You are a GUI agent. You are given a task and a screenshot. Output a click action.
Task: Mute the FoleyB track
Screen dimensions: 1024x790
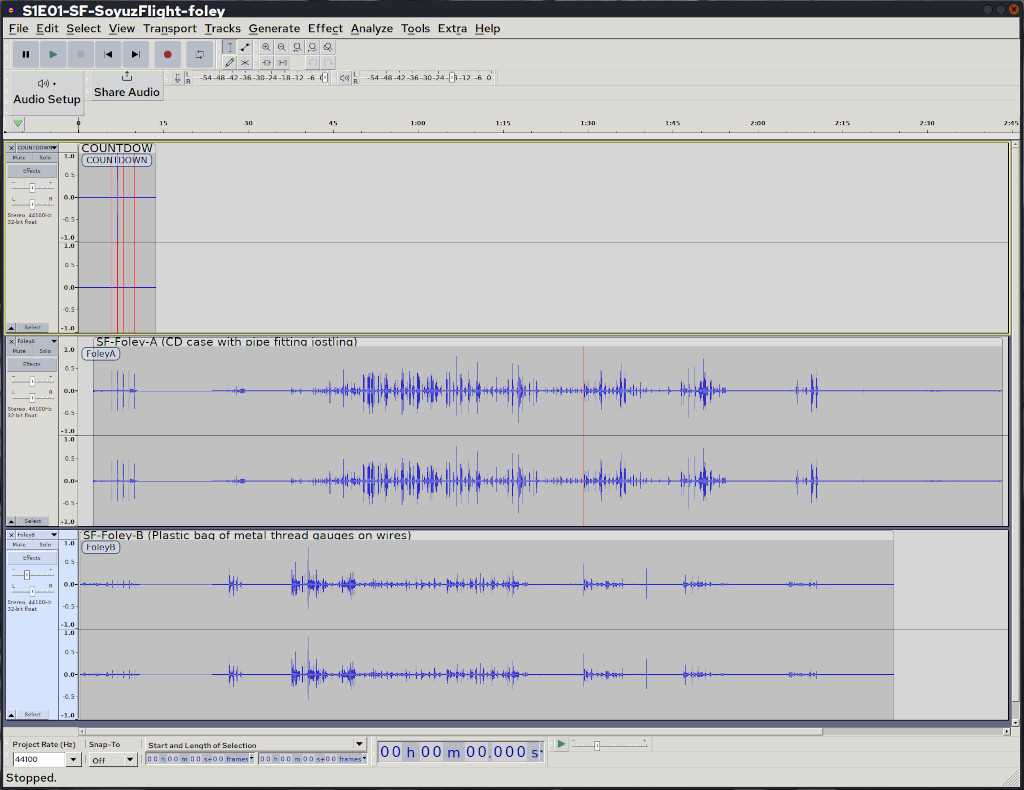pyautogui.click(x=19, y=545)
